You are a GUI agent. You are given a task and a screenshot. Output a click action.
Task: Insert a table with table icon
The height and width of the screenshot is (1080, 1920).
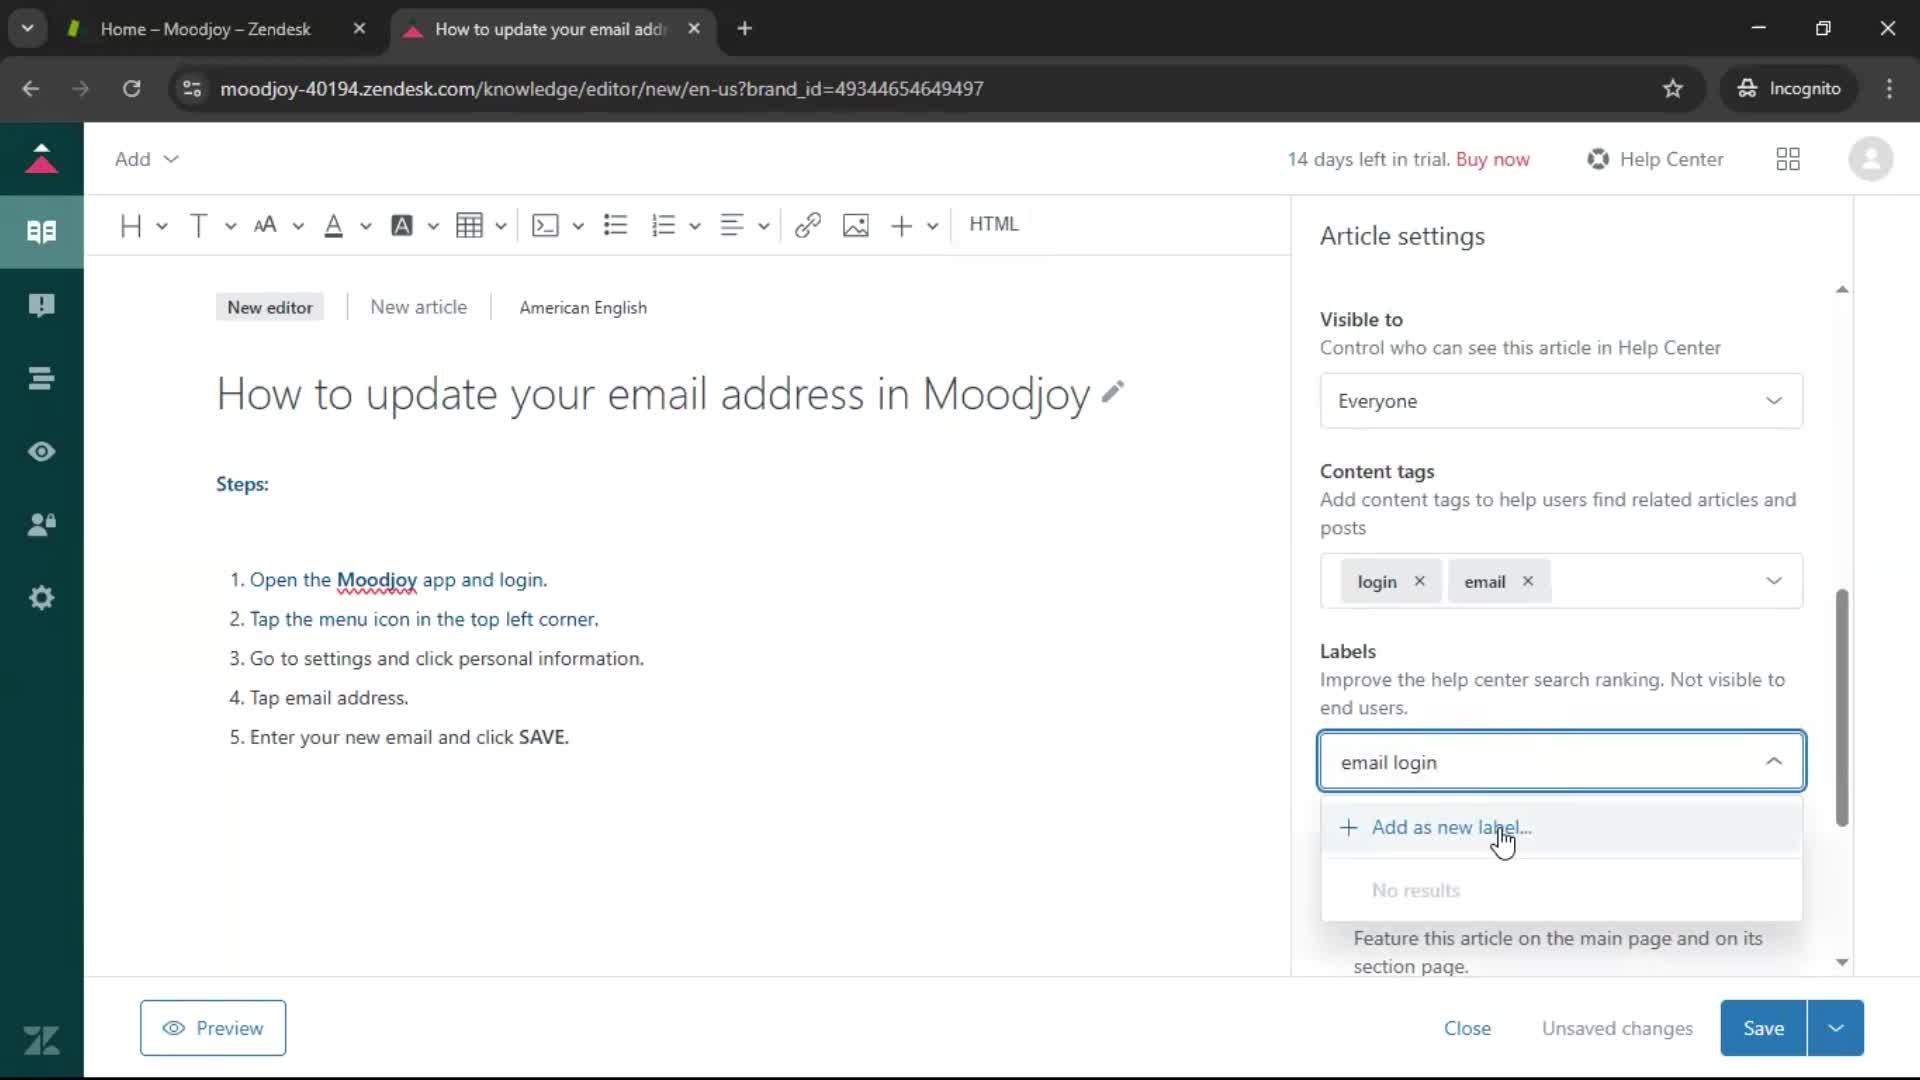tap(469, 225)
